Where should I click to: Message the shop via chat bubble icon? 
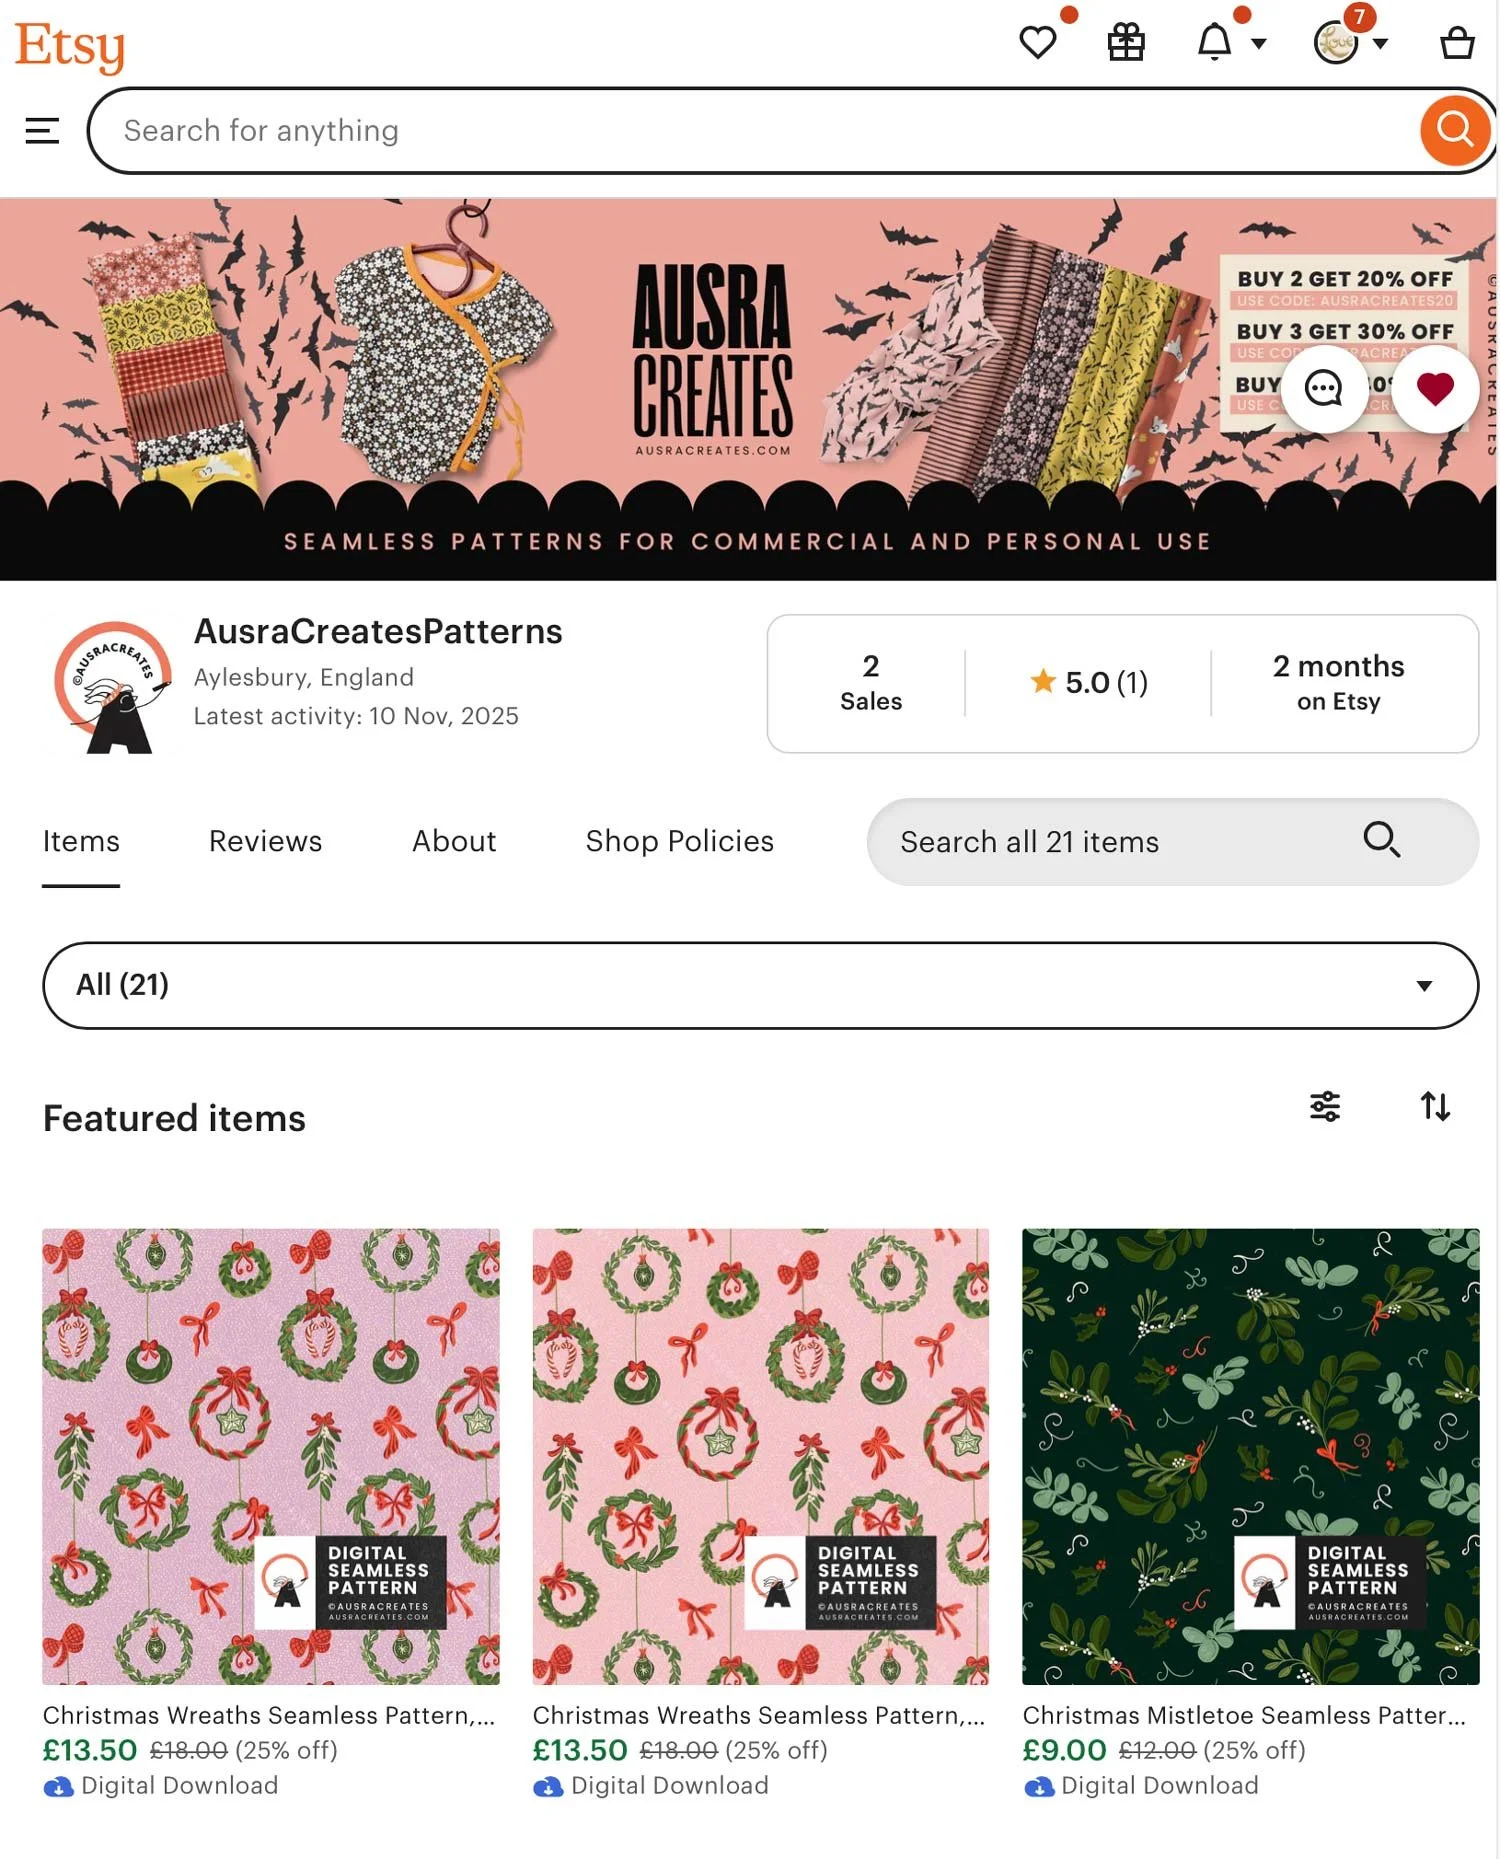click(1324, 388)
